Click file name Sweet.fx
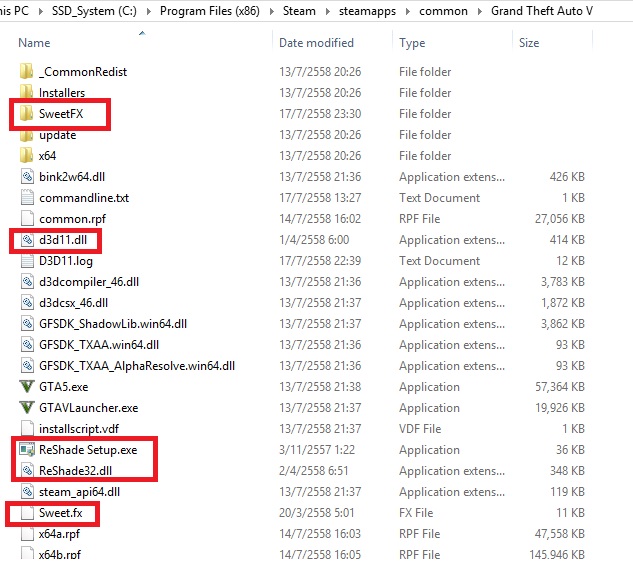633x579 pixels. click(61, 513)
